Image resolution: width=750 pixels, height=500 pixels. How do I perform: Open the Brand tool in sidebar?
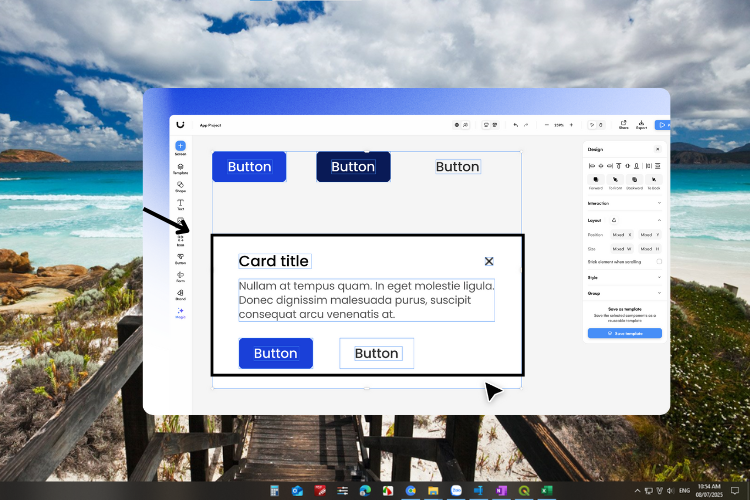click(x=180, y=295)
